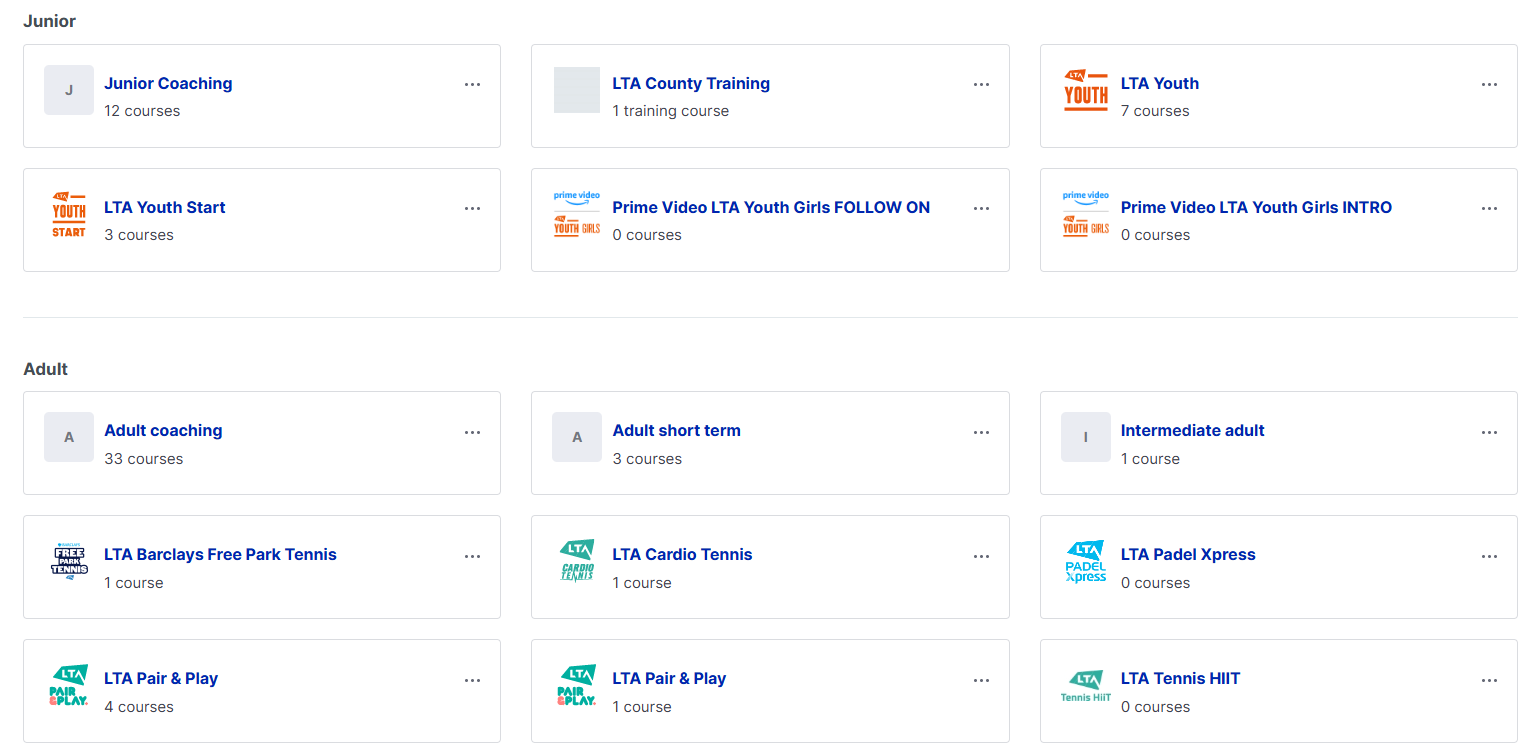
Task: Click the Prime Video Youth Girls INTRO logo
Action: tap(1085, 214)
